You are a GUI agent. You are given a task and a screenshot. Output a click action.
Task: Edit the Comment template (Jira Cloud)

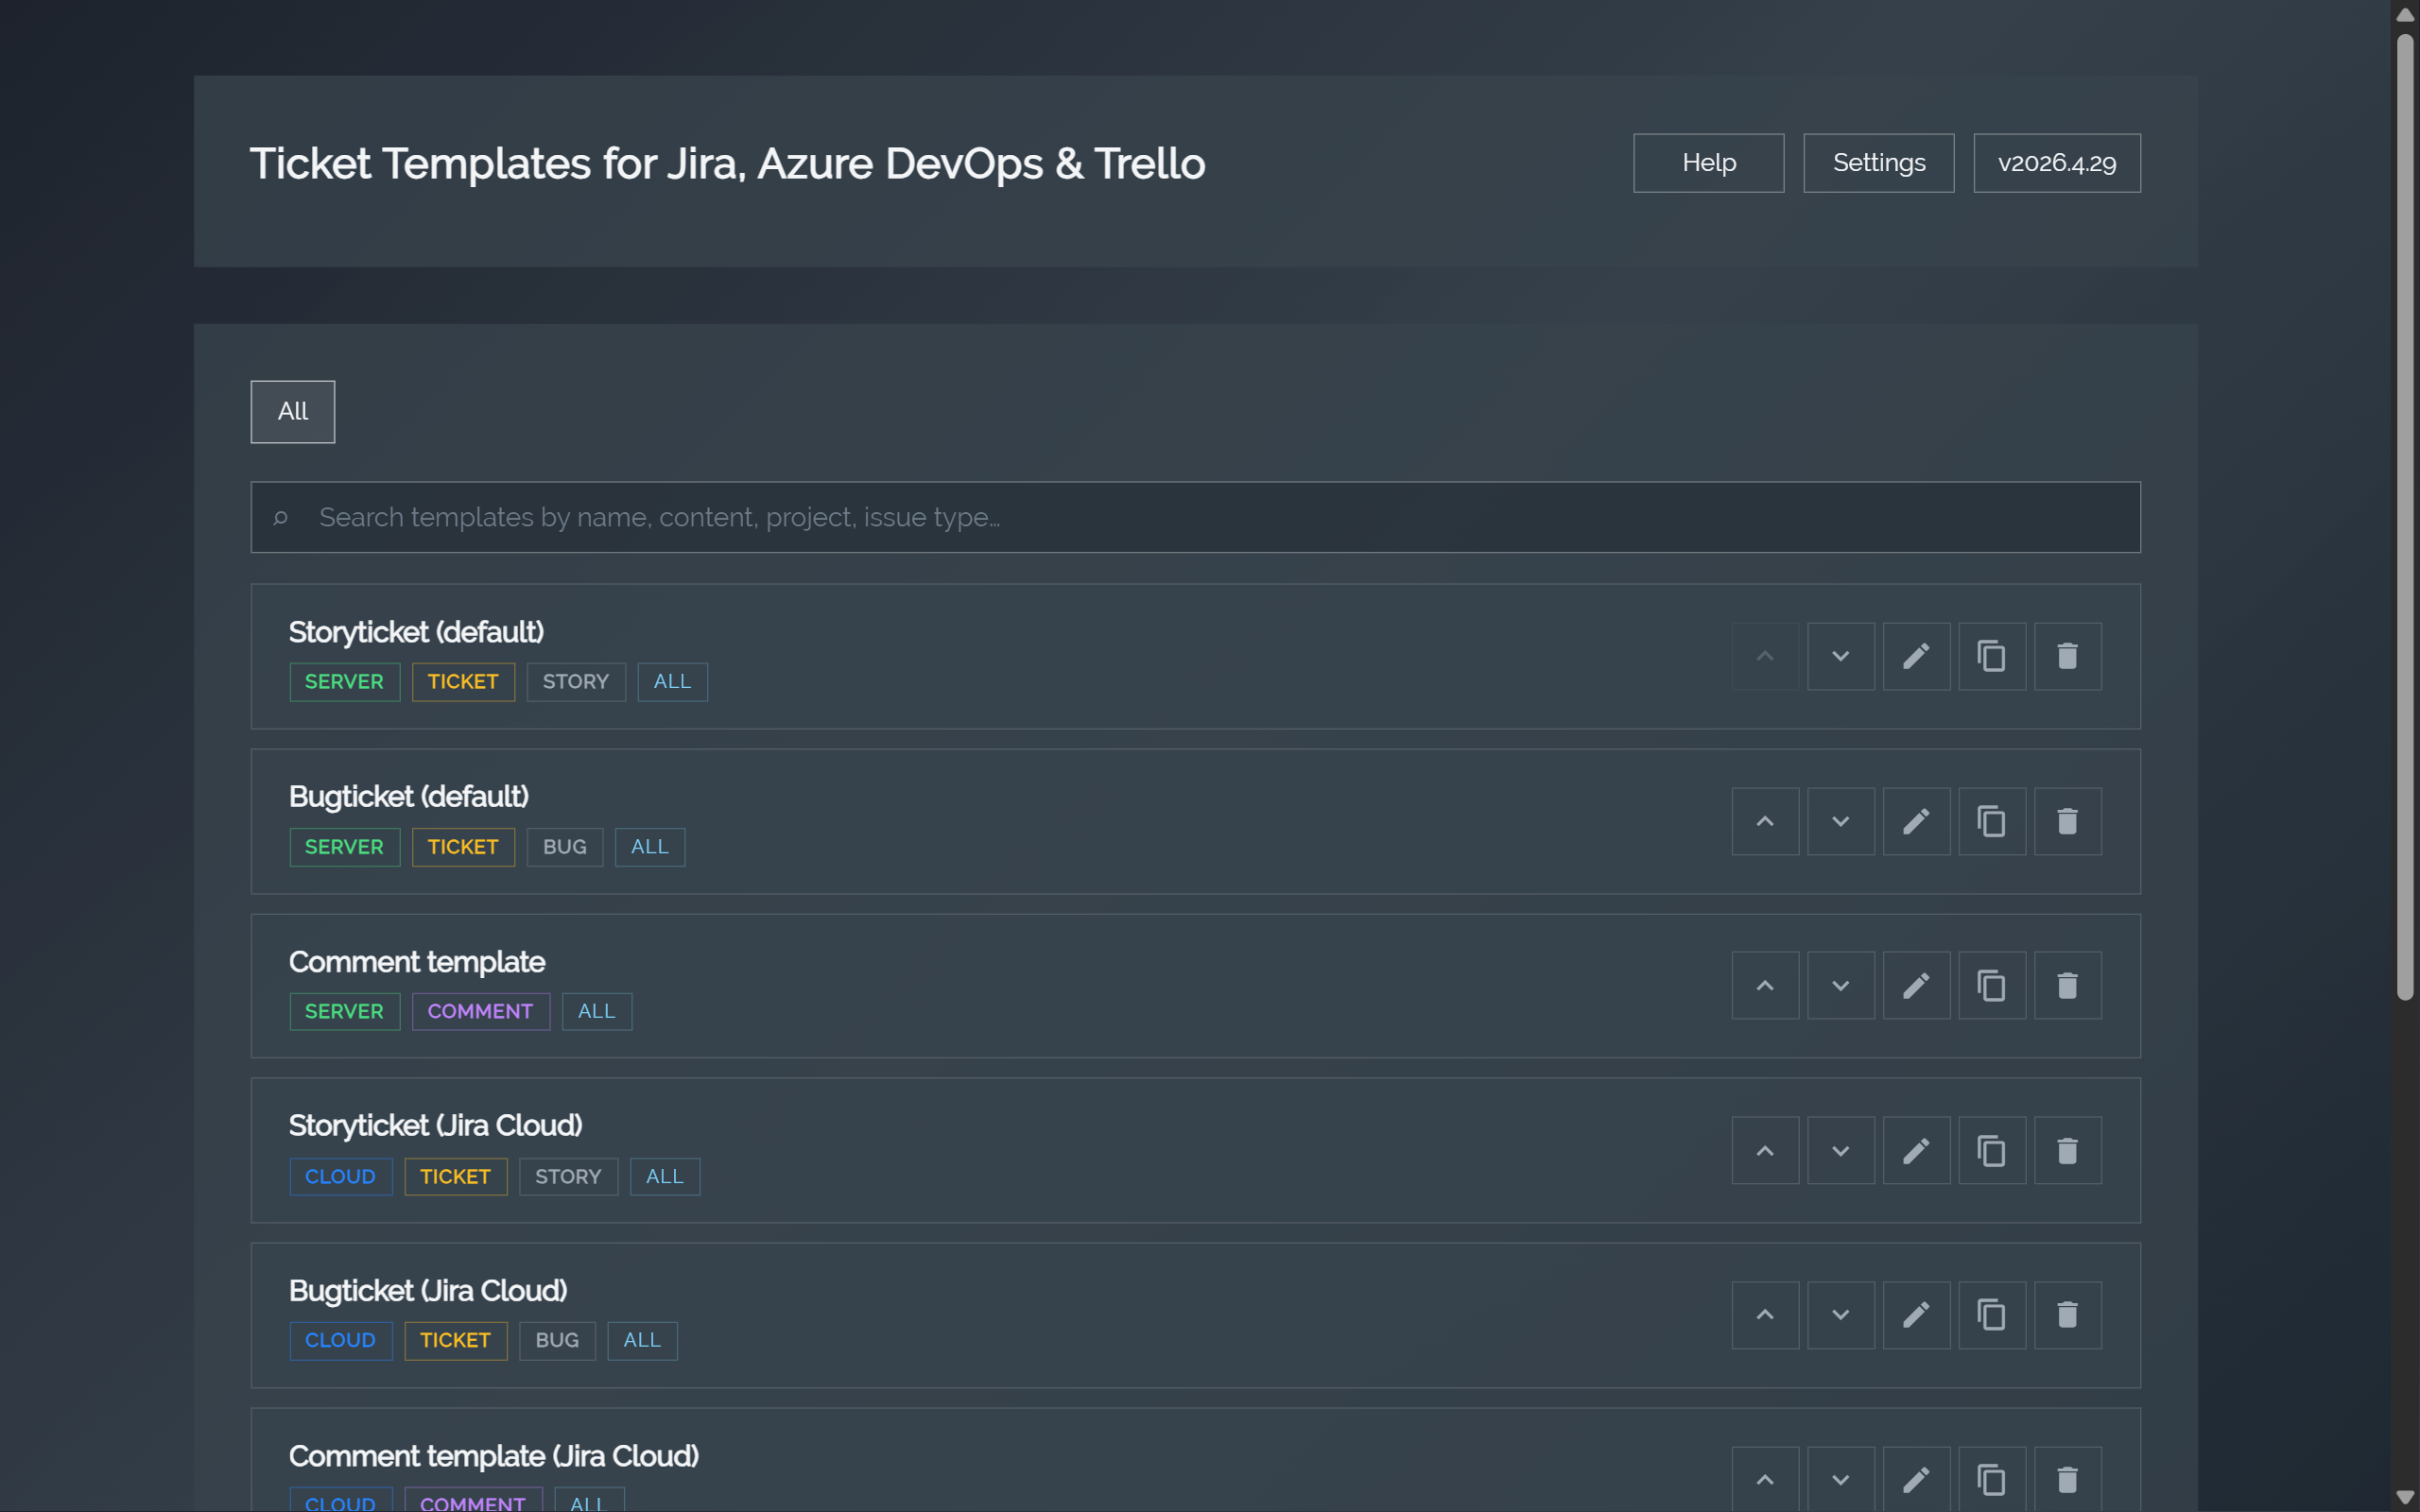pos(1916,1479)
